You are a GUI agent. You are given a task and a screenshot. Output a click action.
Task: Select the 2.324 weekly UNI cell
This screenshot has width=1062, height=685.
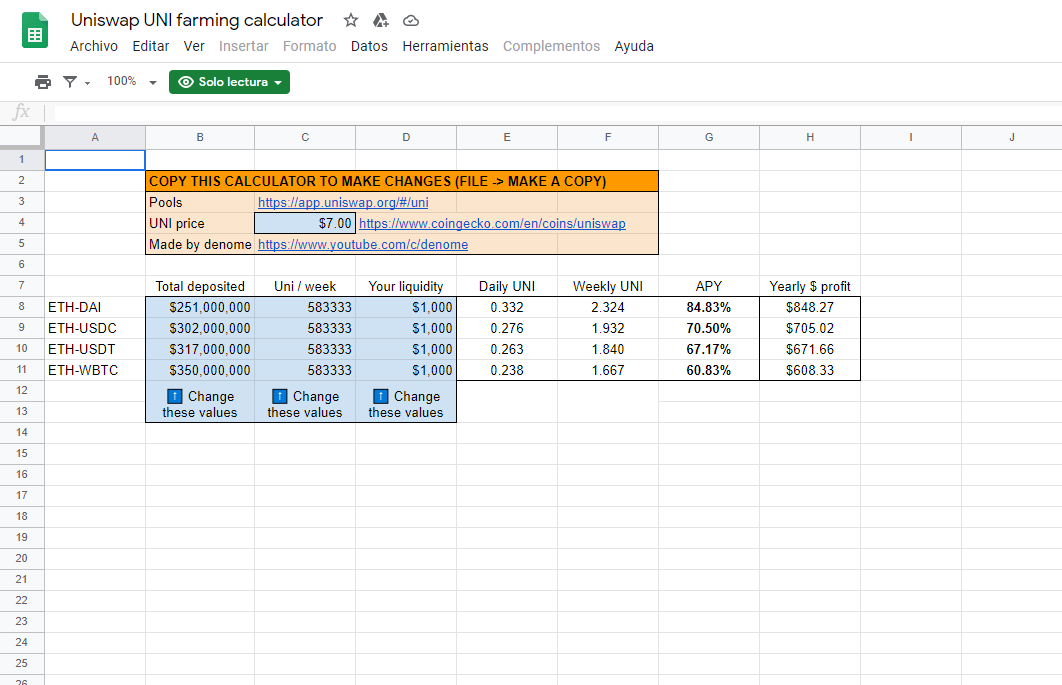coord(608,307)
